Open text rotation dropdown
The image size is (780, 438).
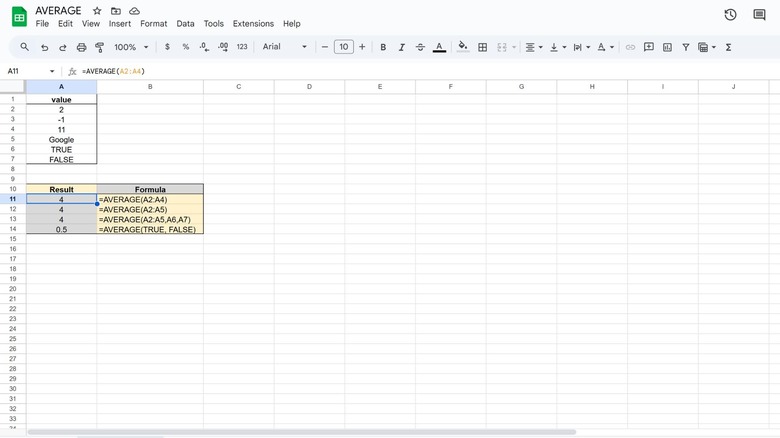(x=605, y=47)
